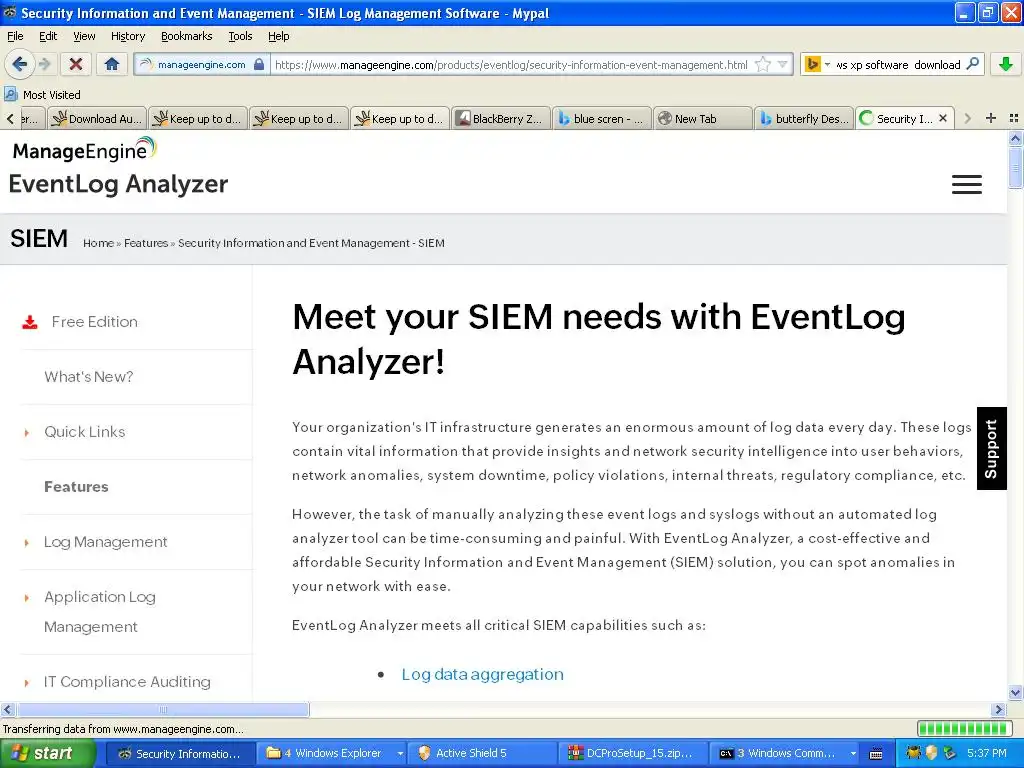Open DCProSetup_15.zip taskbar button
This screenshot has width=1024, height=768.
[634, 753]
